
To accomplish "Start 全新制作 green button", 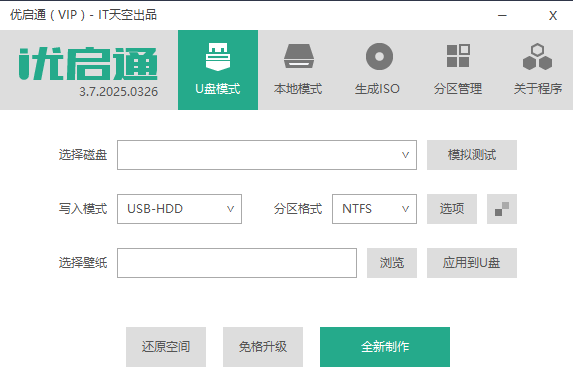I will 385,347.
